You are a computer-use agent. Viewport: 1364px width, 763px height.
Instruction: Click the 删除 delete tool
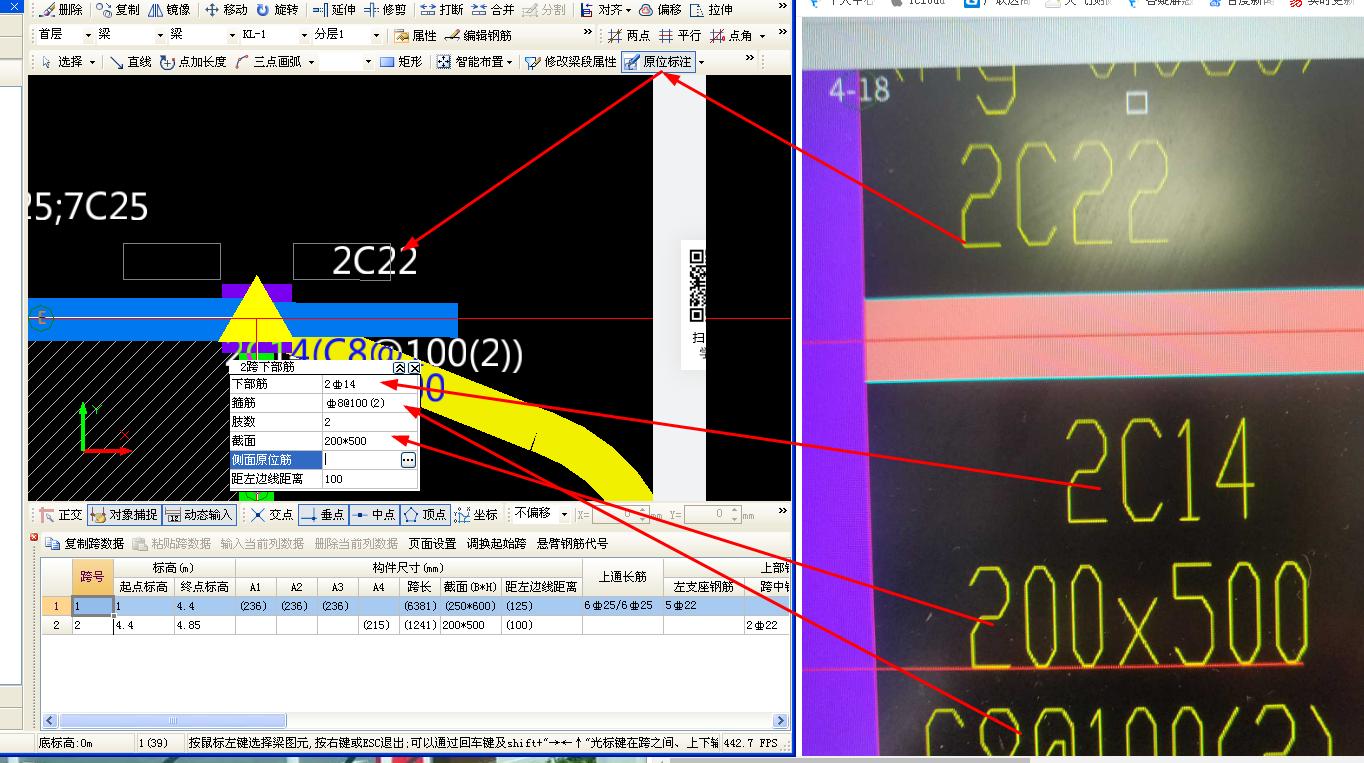coord(60,10)
